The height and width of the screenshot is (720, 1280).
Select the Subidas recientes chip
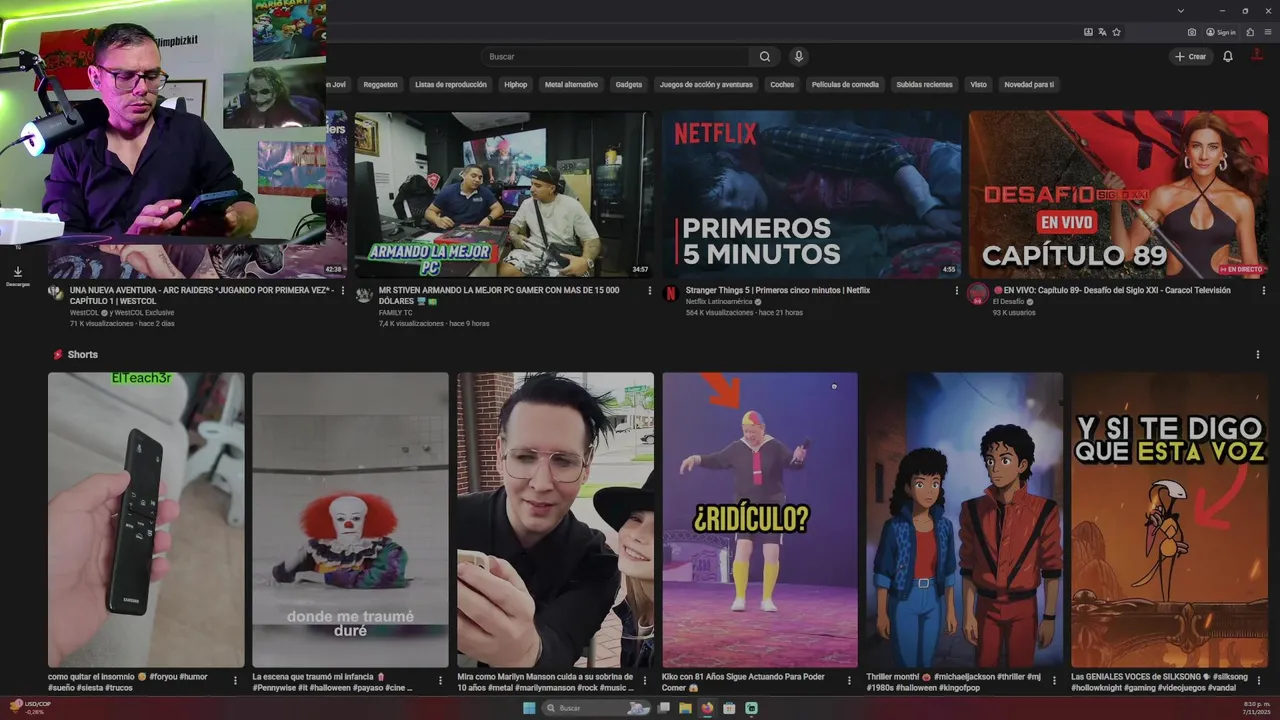pos(924,85)
